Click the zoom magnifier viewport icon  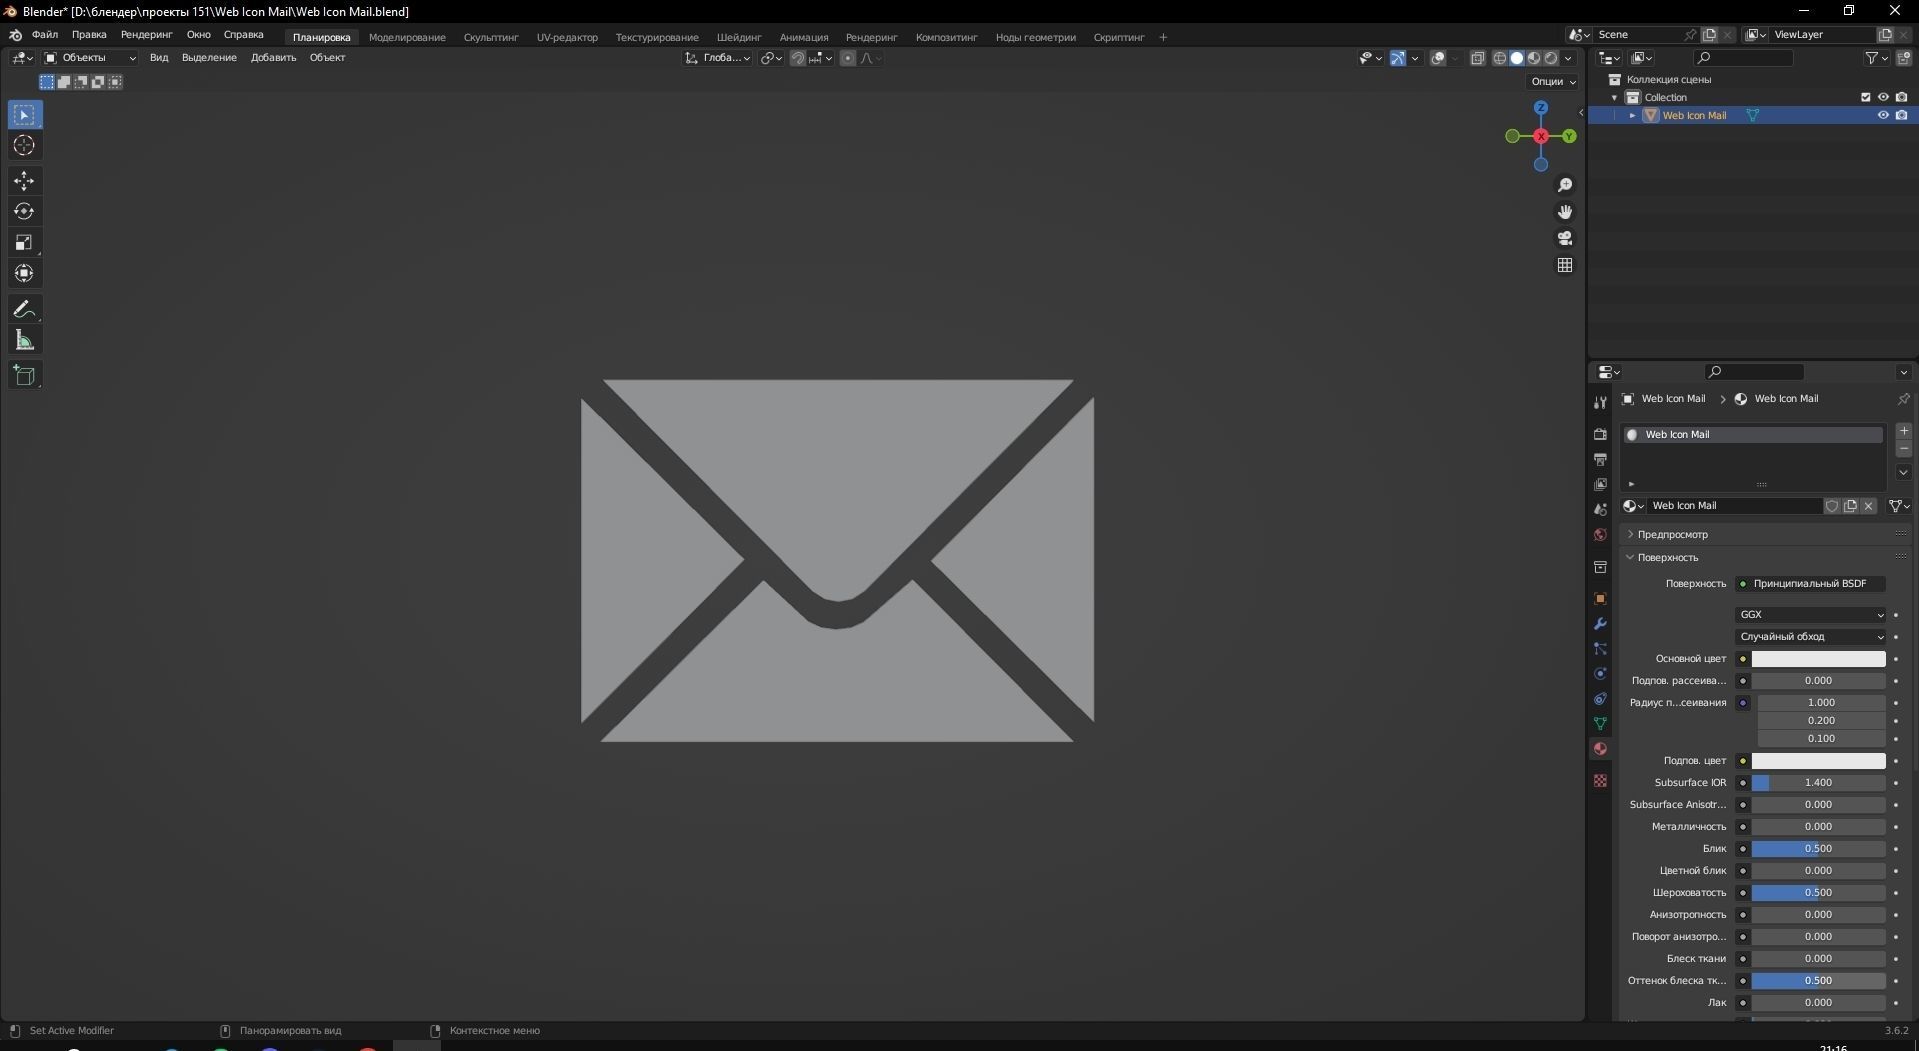pyautogui.click(x=1565, y=185)
